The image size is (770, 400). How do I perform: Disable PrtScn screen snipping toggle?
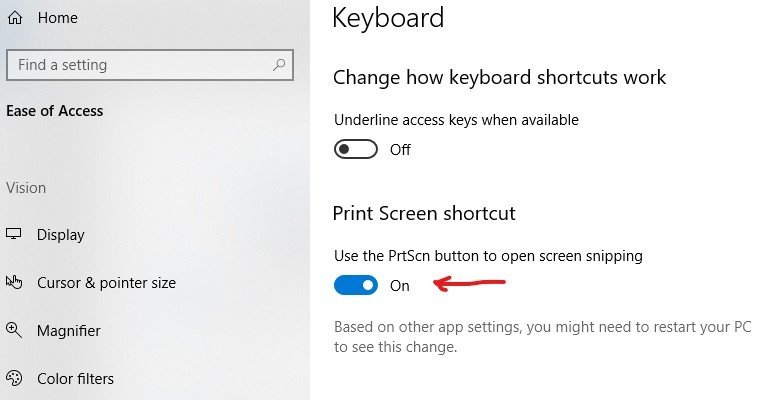click(x=356, y=285)
